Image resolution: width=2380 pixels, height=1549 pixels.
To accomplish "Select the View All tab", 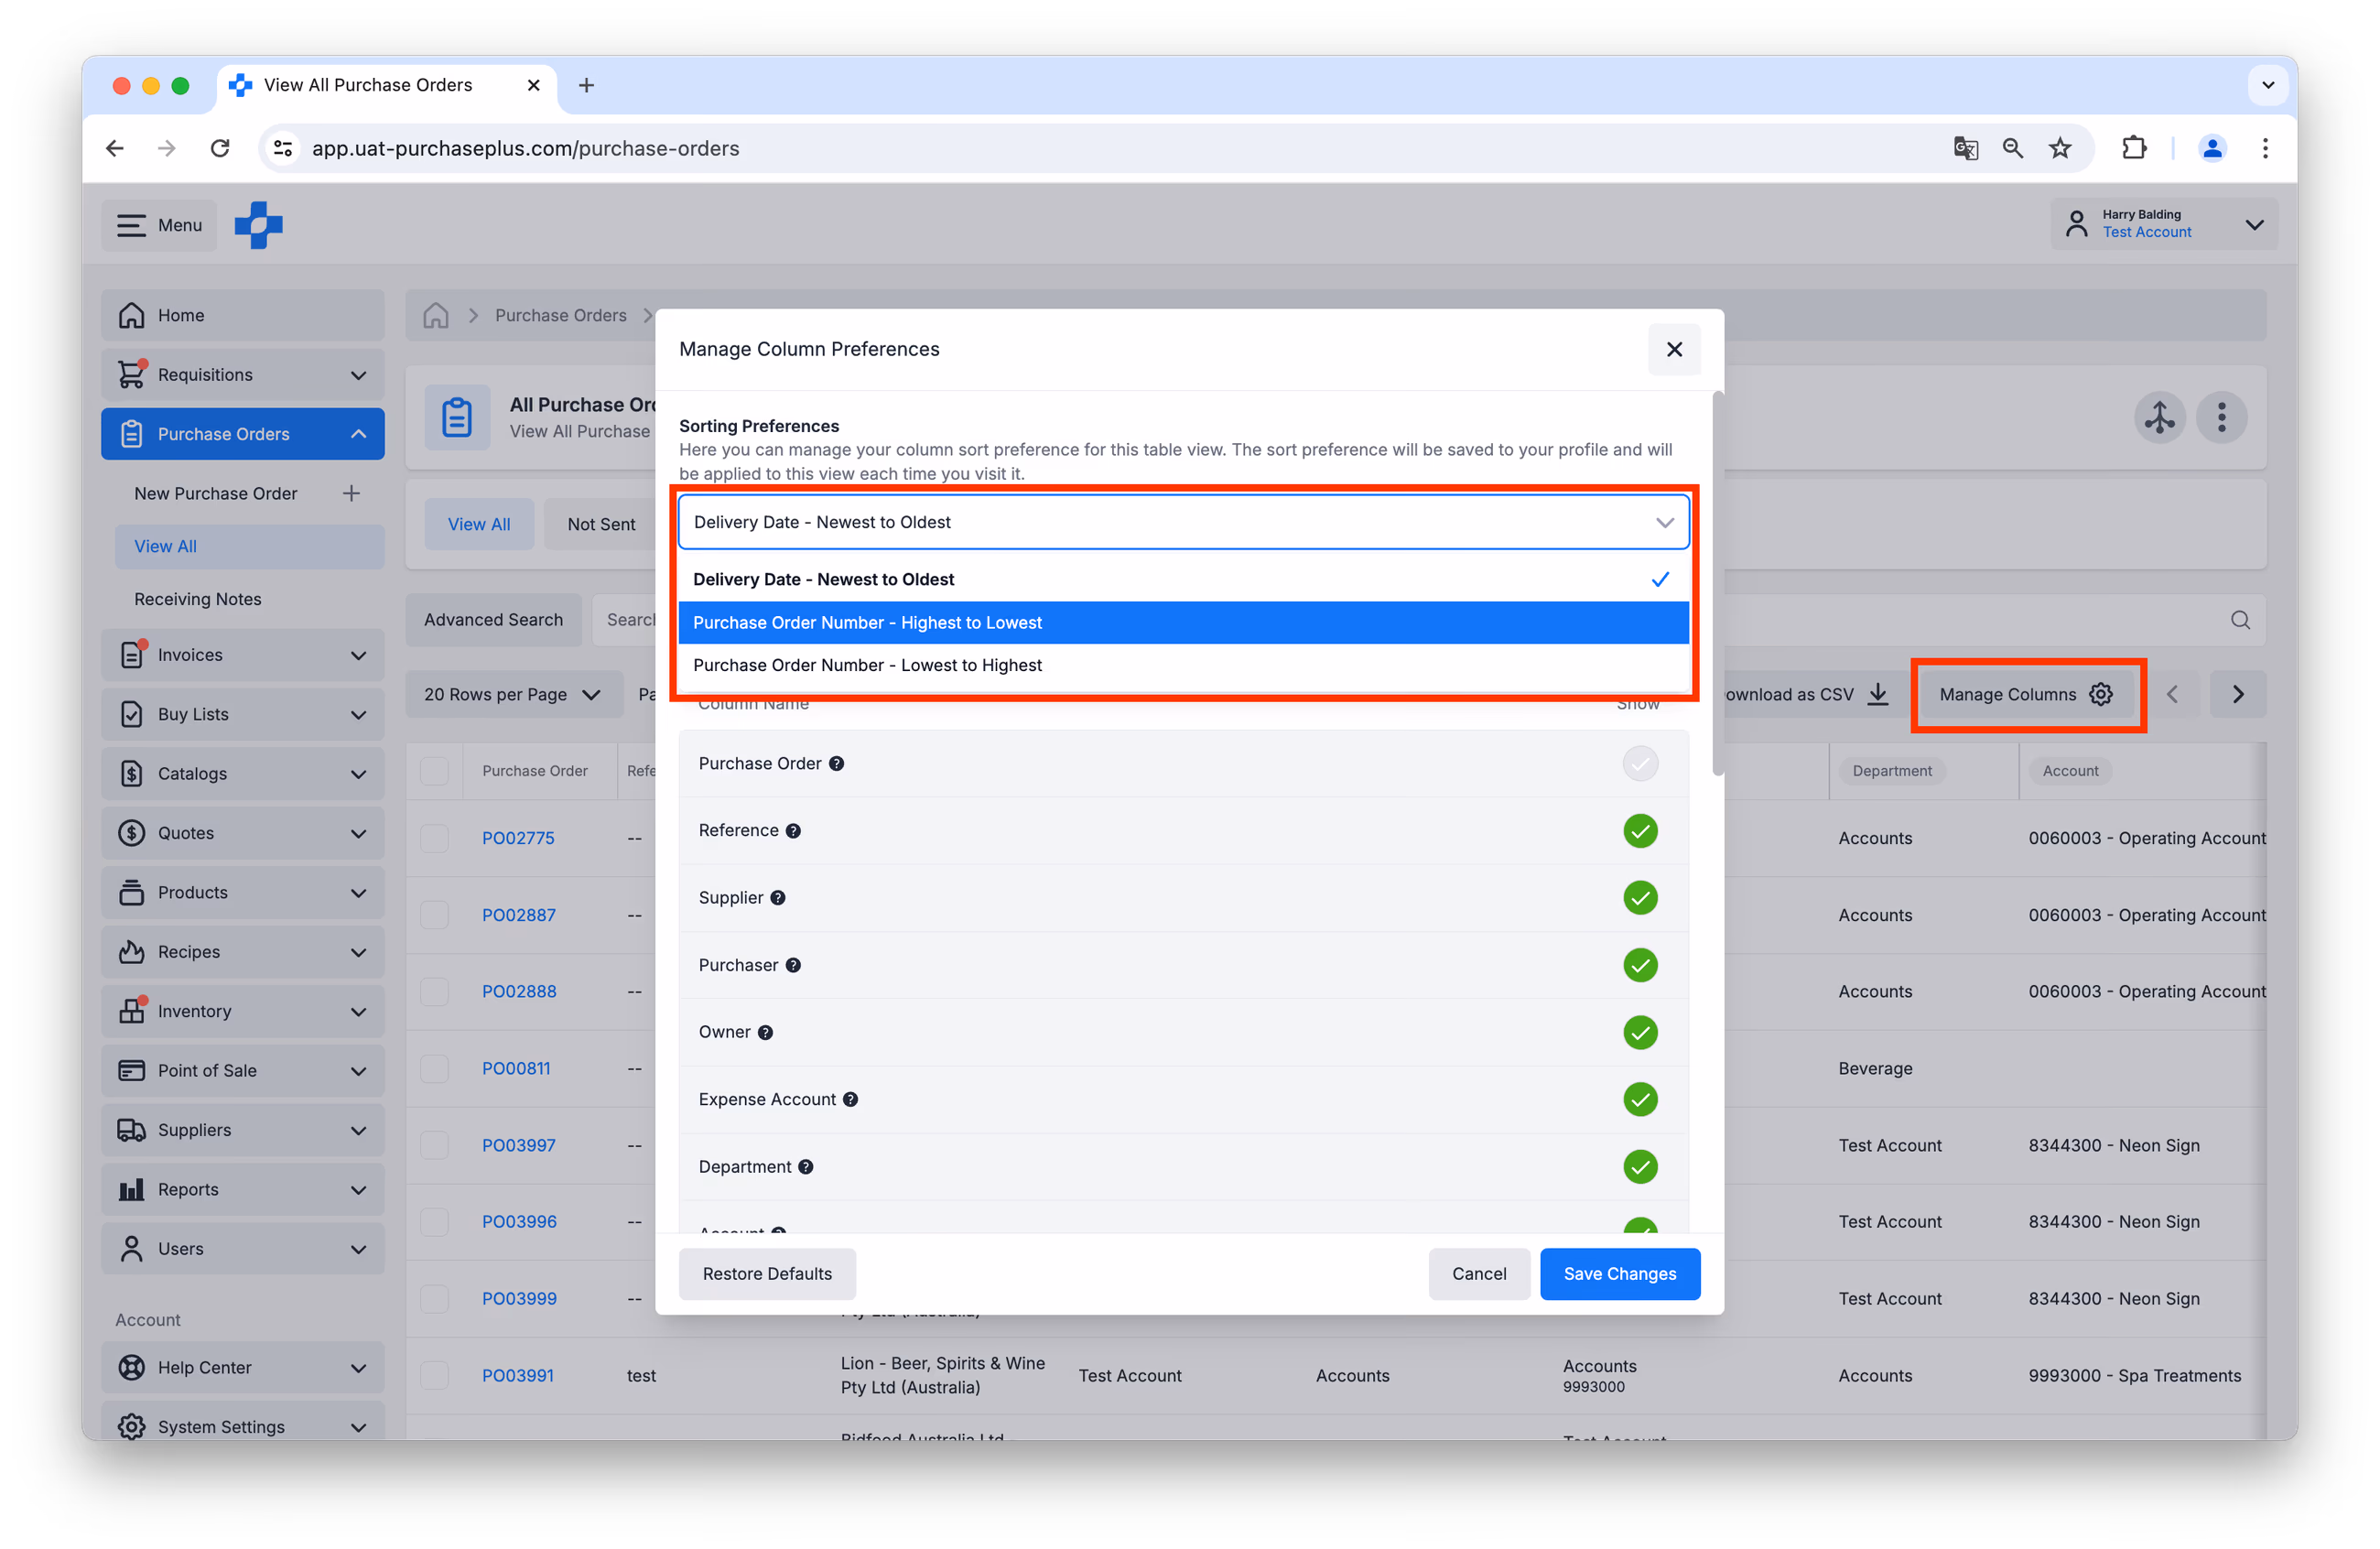I will tap(479, 524).
